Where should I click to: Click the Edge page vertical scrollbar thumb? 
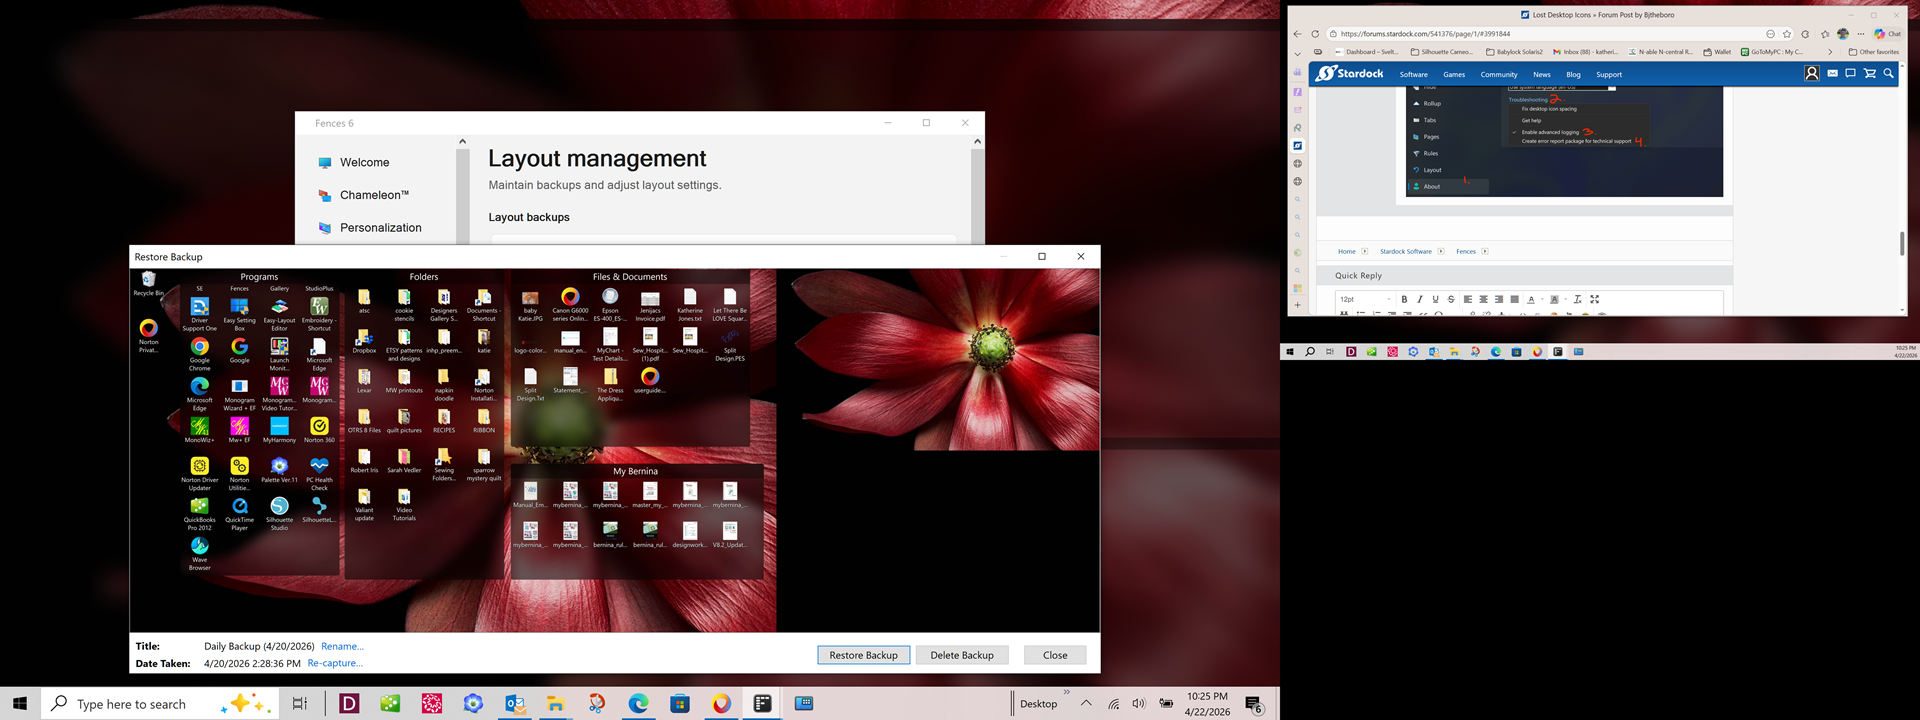[1901, 243]
